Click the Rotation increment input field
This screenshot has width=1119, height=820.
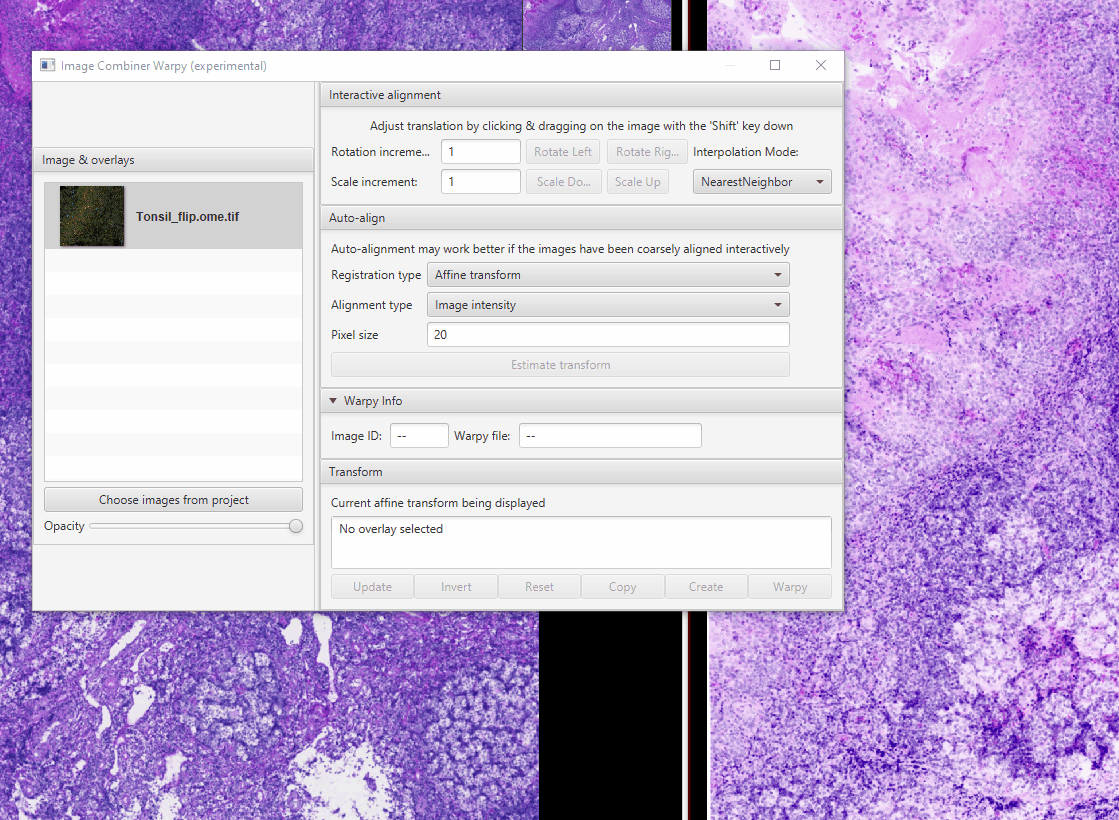(480, 152)
